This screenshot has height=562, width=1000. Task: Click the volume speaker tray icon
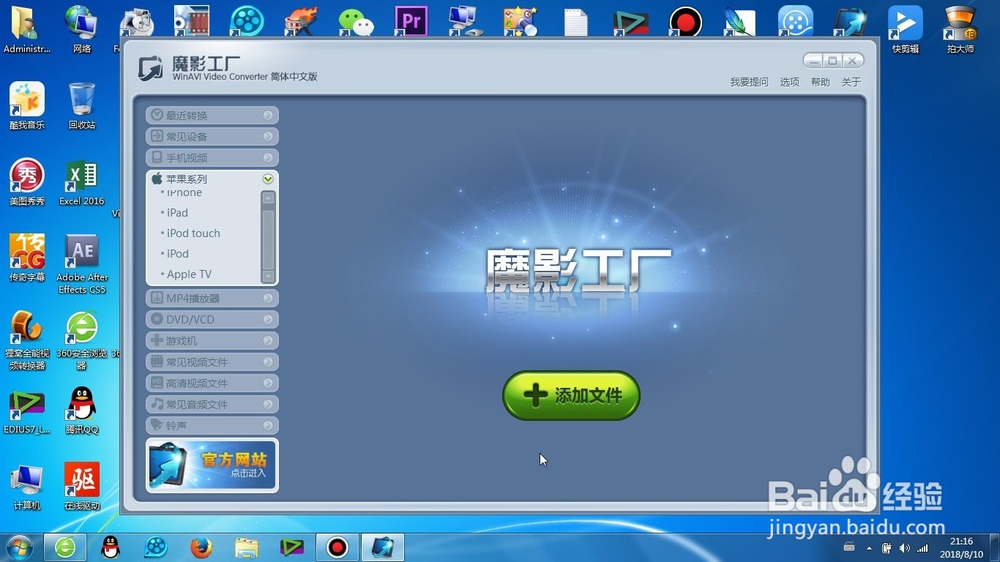(x=904, y=548)
